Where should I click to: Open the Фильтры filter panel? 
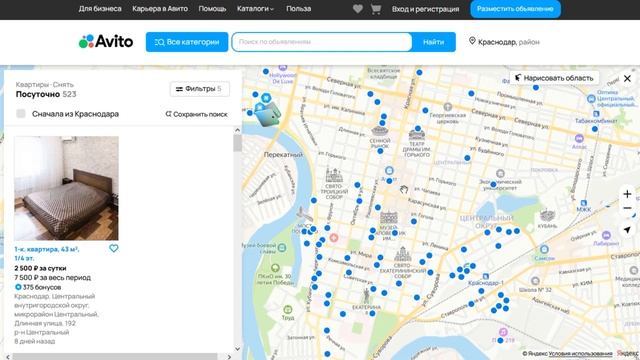coord(200,89)
